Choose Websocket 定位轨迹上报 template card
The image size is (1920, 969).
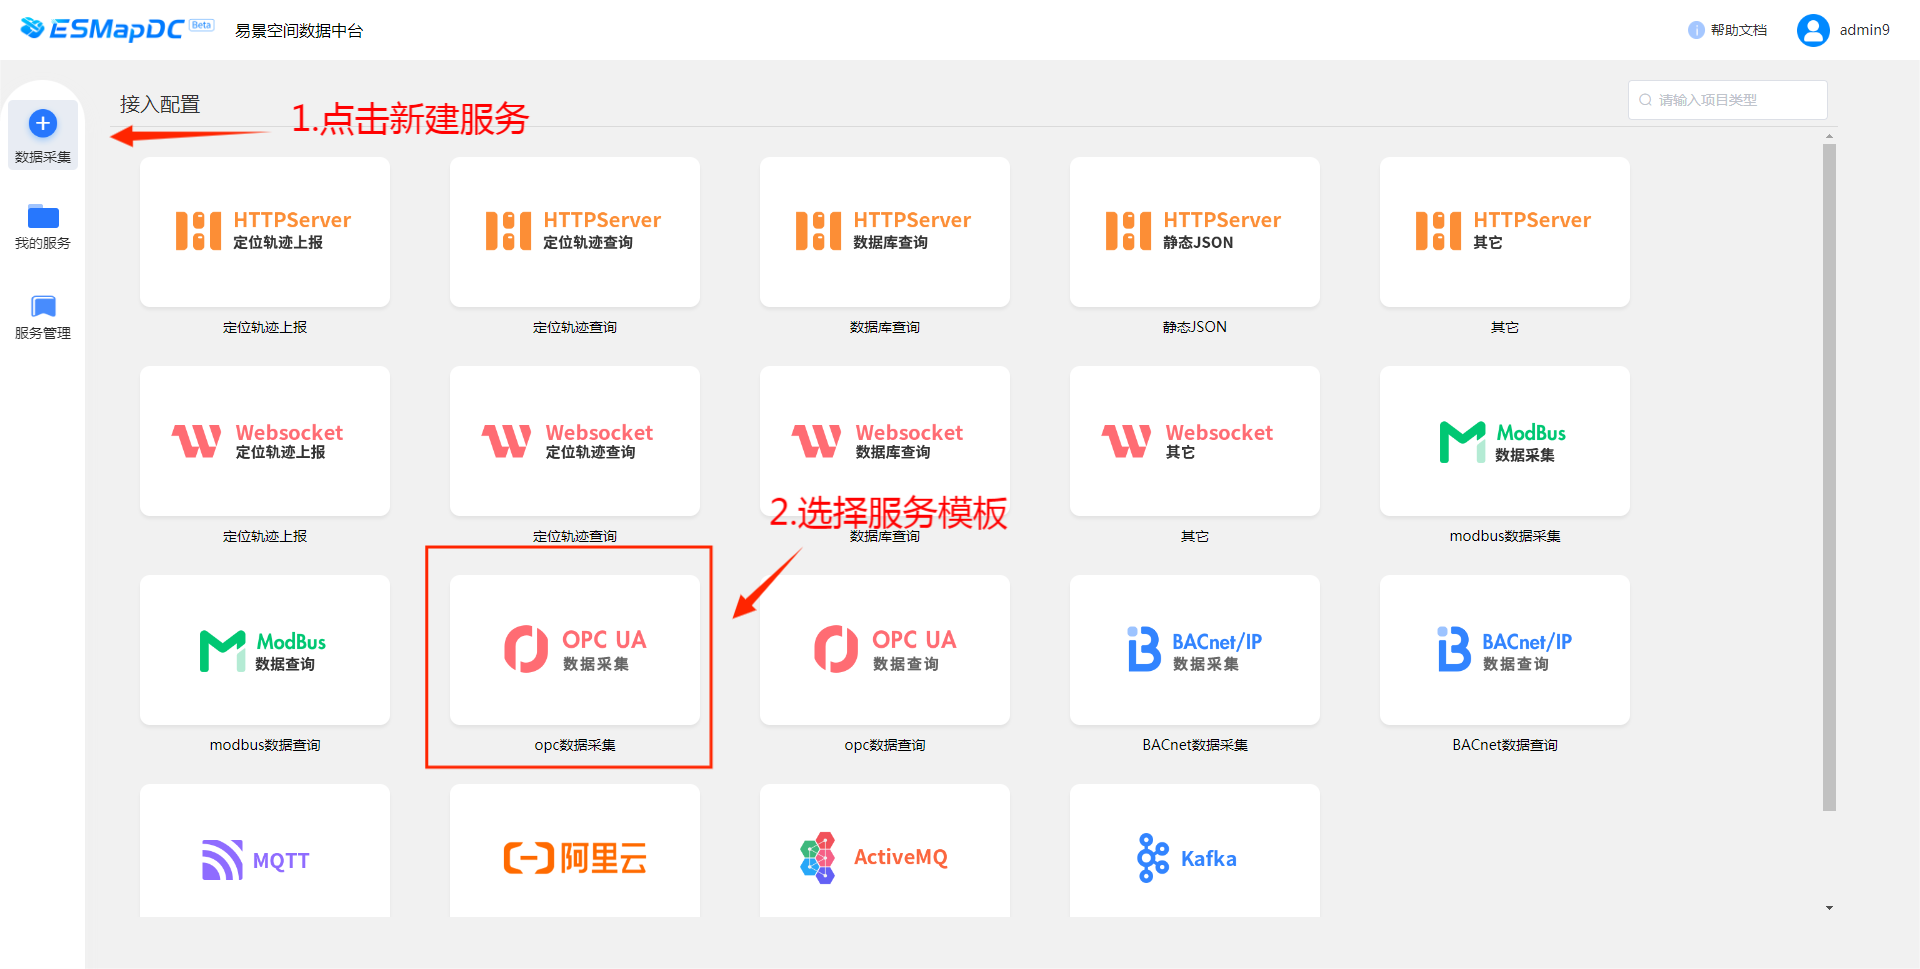(265, 441)
